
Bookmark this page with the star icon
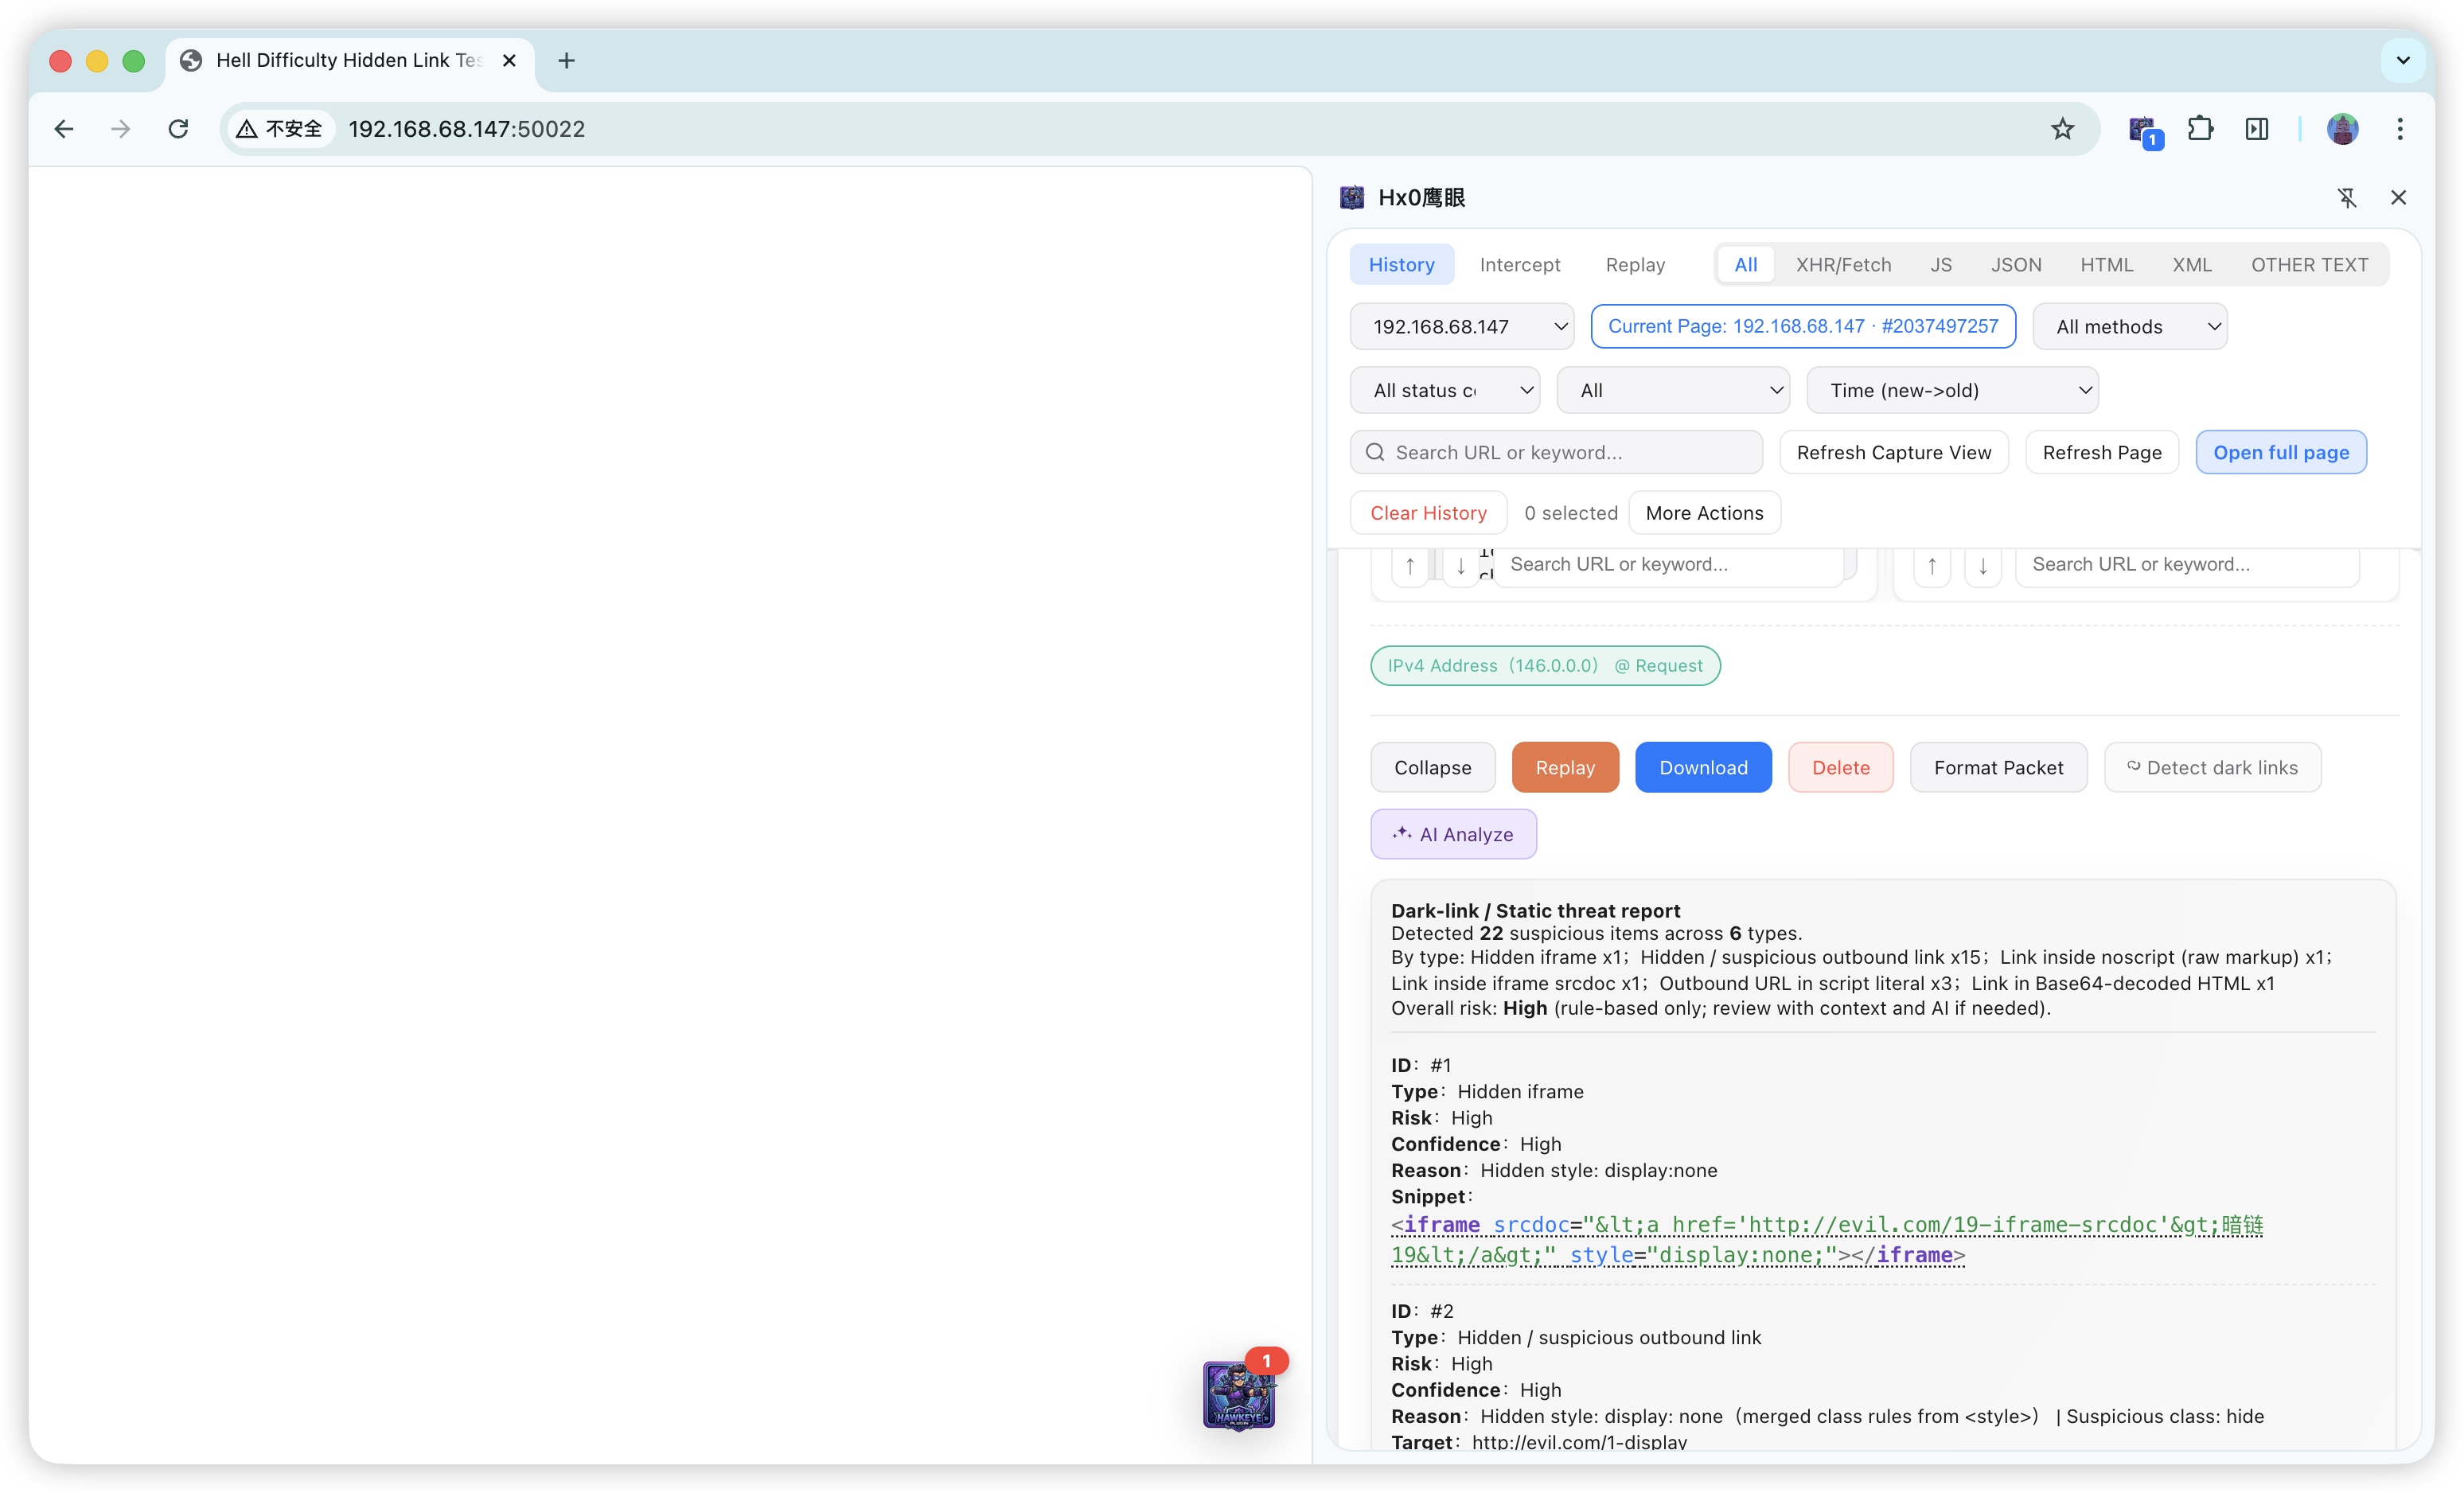(2062, 129)
